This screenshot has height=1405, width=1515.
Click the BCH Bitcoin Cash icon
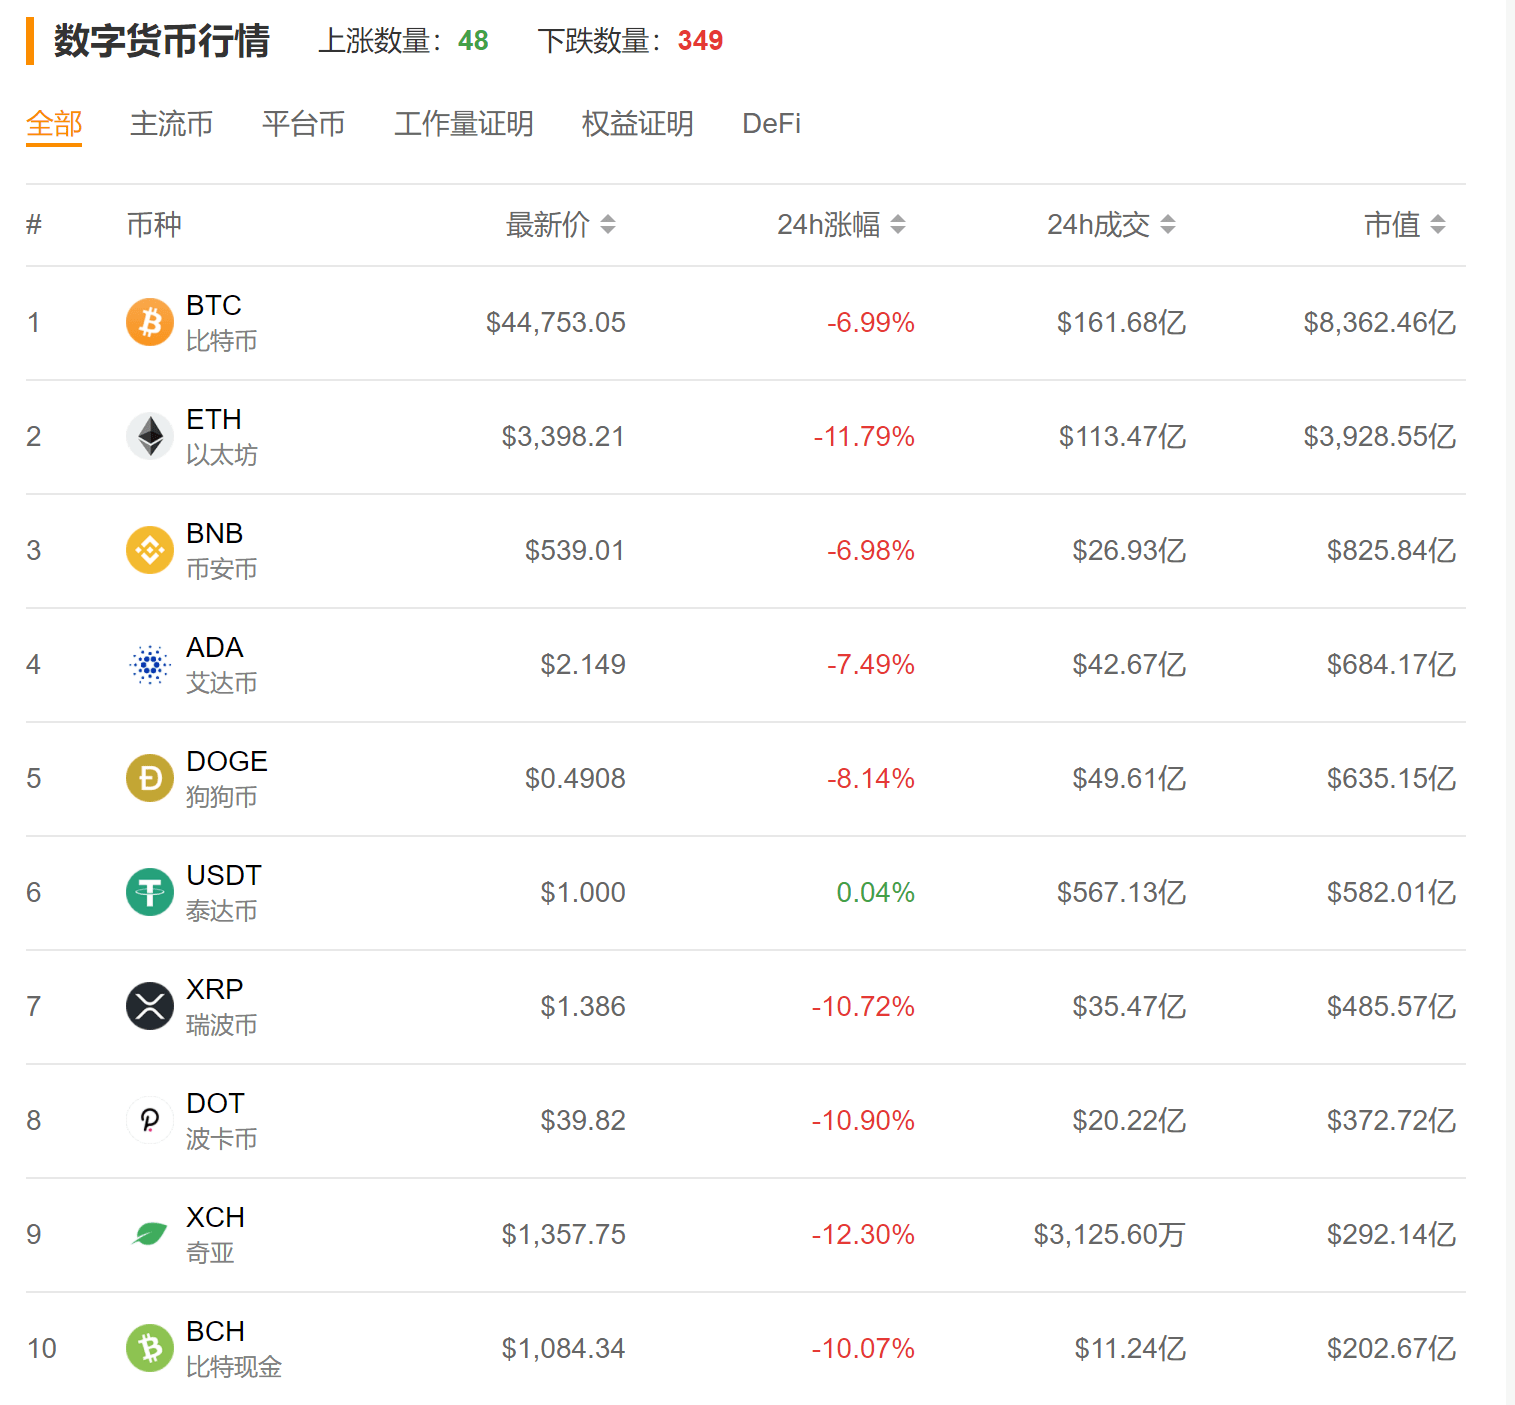click(149, 1348)
